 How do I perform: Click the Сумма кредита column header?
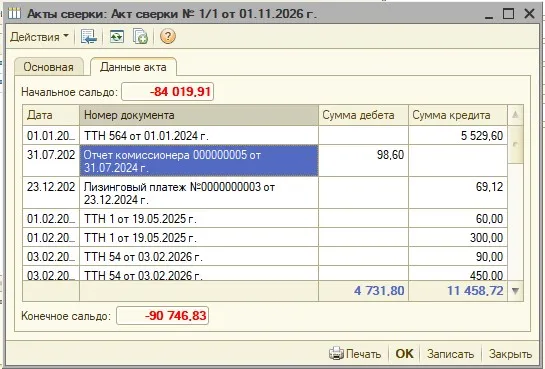coord(458,115)
